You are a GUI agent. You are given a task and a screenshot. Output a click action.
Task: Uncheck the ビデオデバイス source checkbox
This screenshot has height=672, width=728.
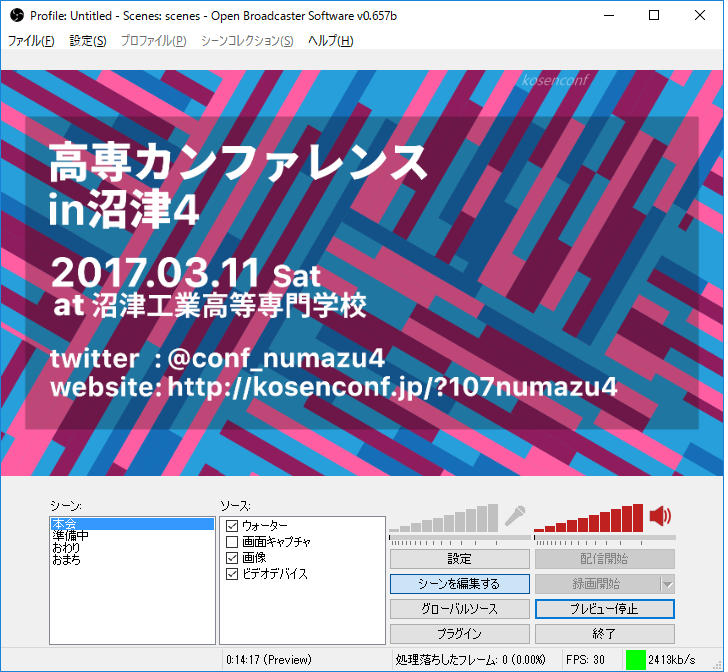coord(232,574)
